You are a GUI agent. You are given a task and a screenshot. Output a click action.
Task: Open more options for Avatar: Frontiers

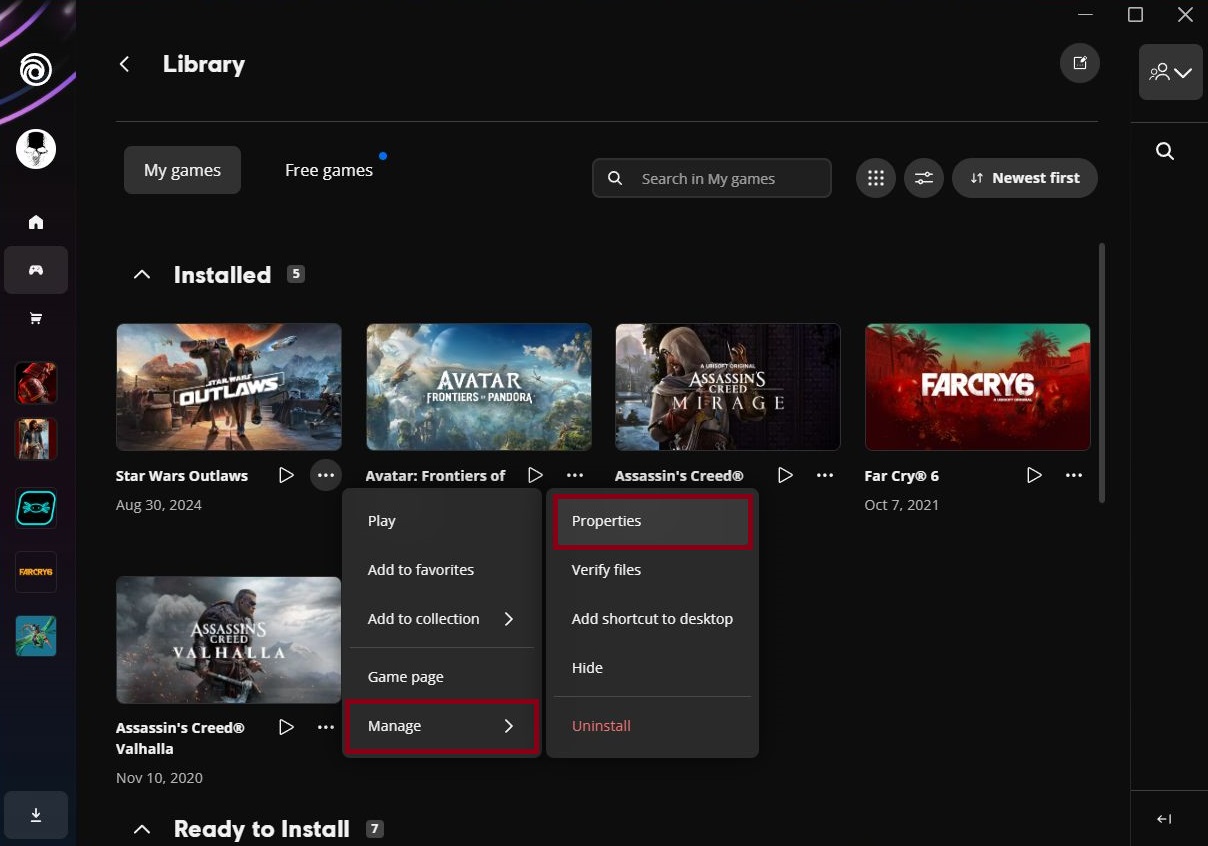pos(575,475)
